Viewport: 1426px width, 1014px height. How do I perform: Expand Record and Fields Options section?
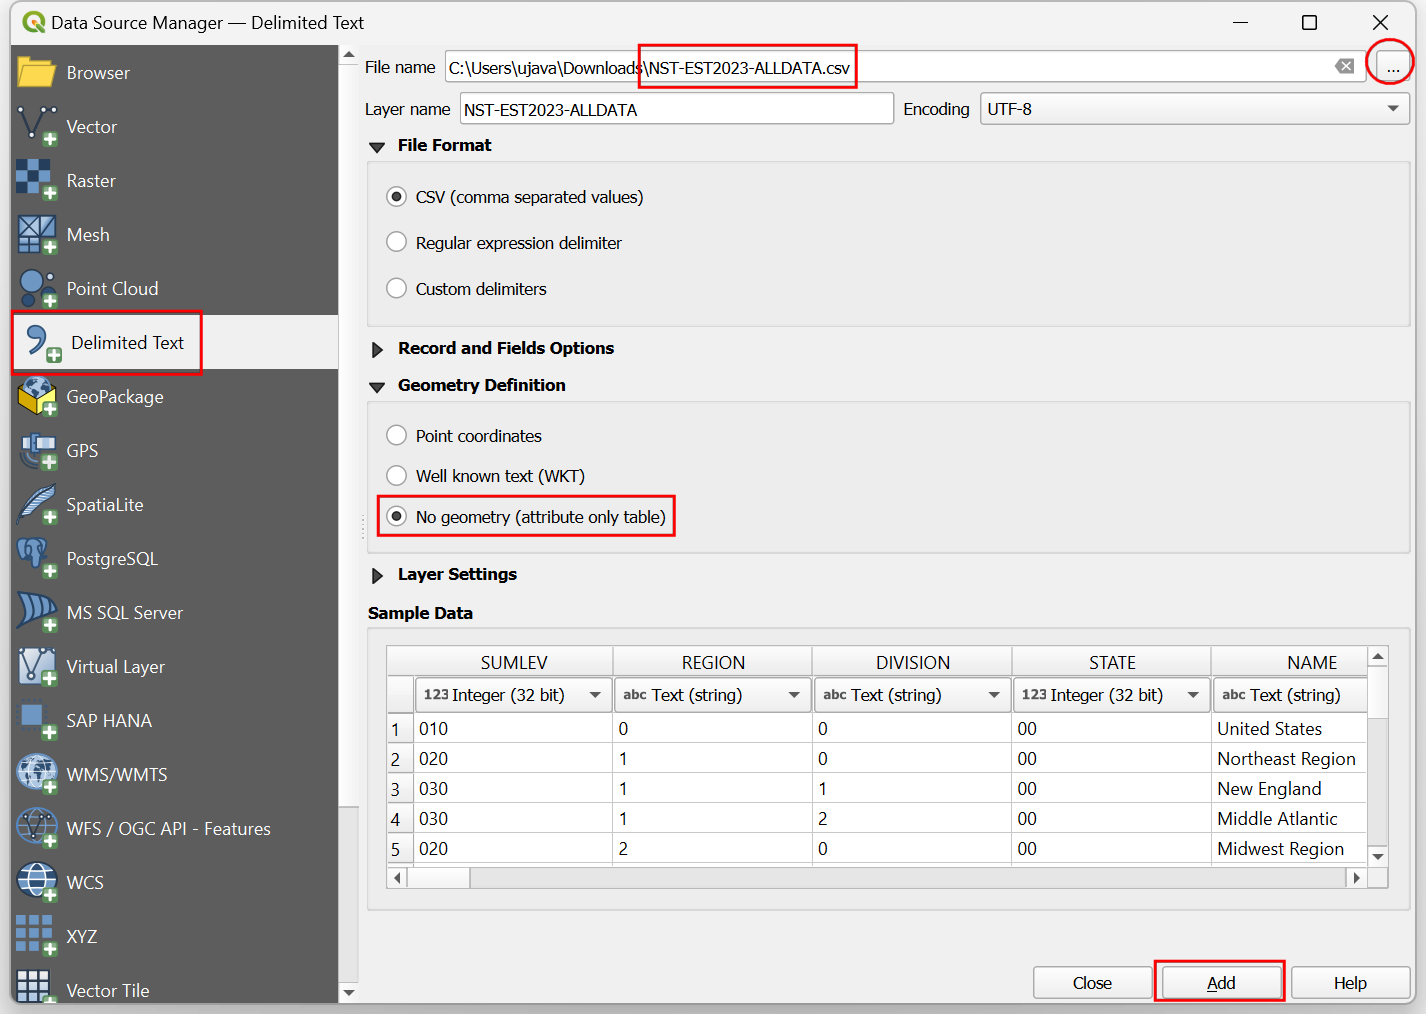[378, 349]
